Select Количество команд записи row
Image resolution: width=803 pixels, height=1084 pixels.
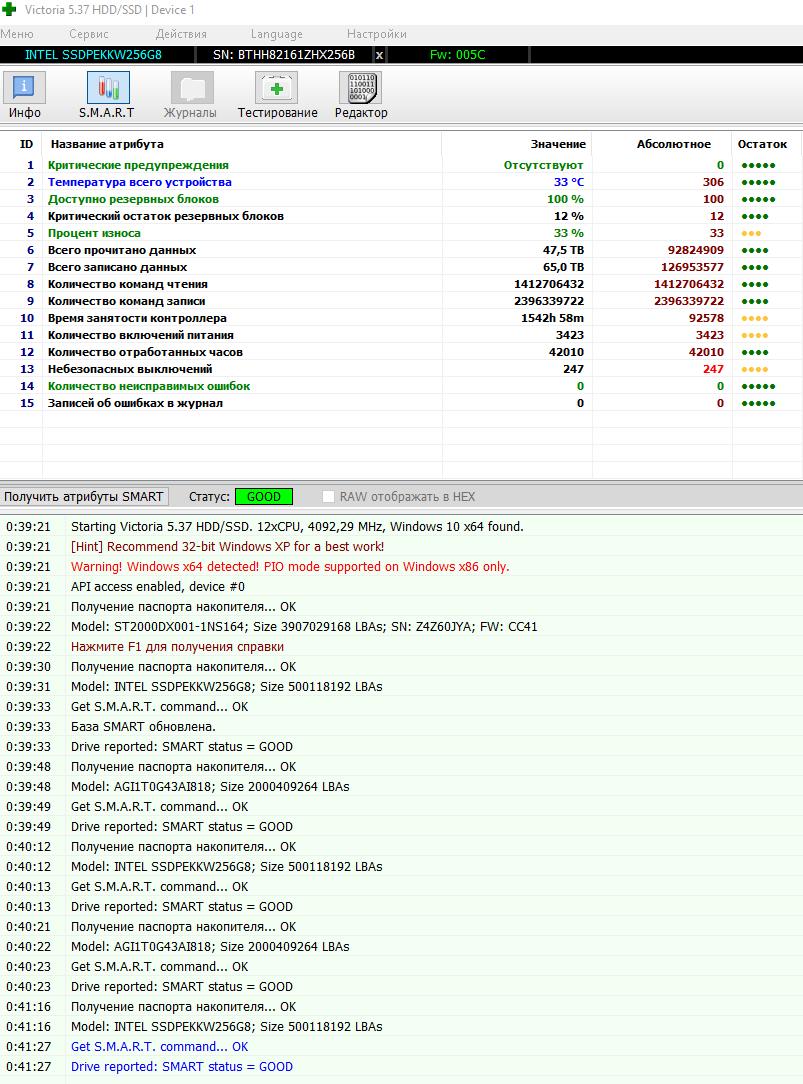pyautogui.click(x=401, y=301)
